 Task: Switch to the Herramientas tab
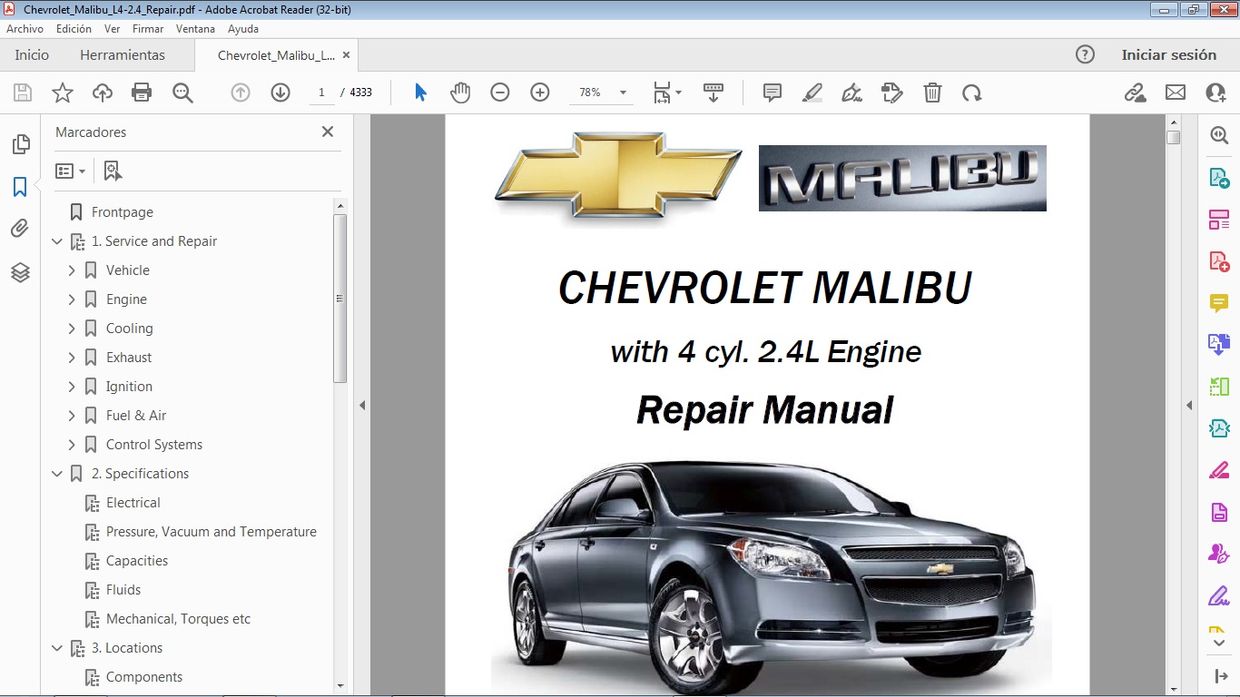coord(123,55)
